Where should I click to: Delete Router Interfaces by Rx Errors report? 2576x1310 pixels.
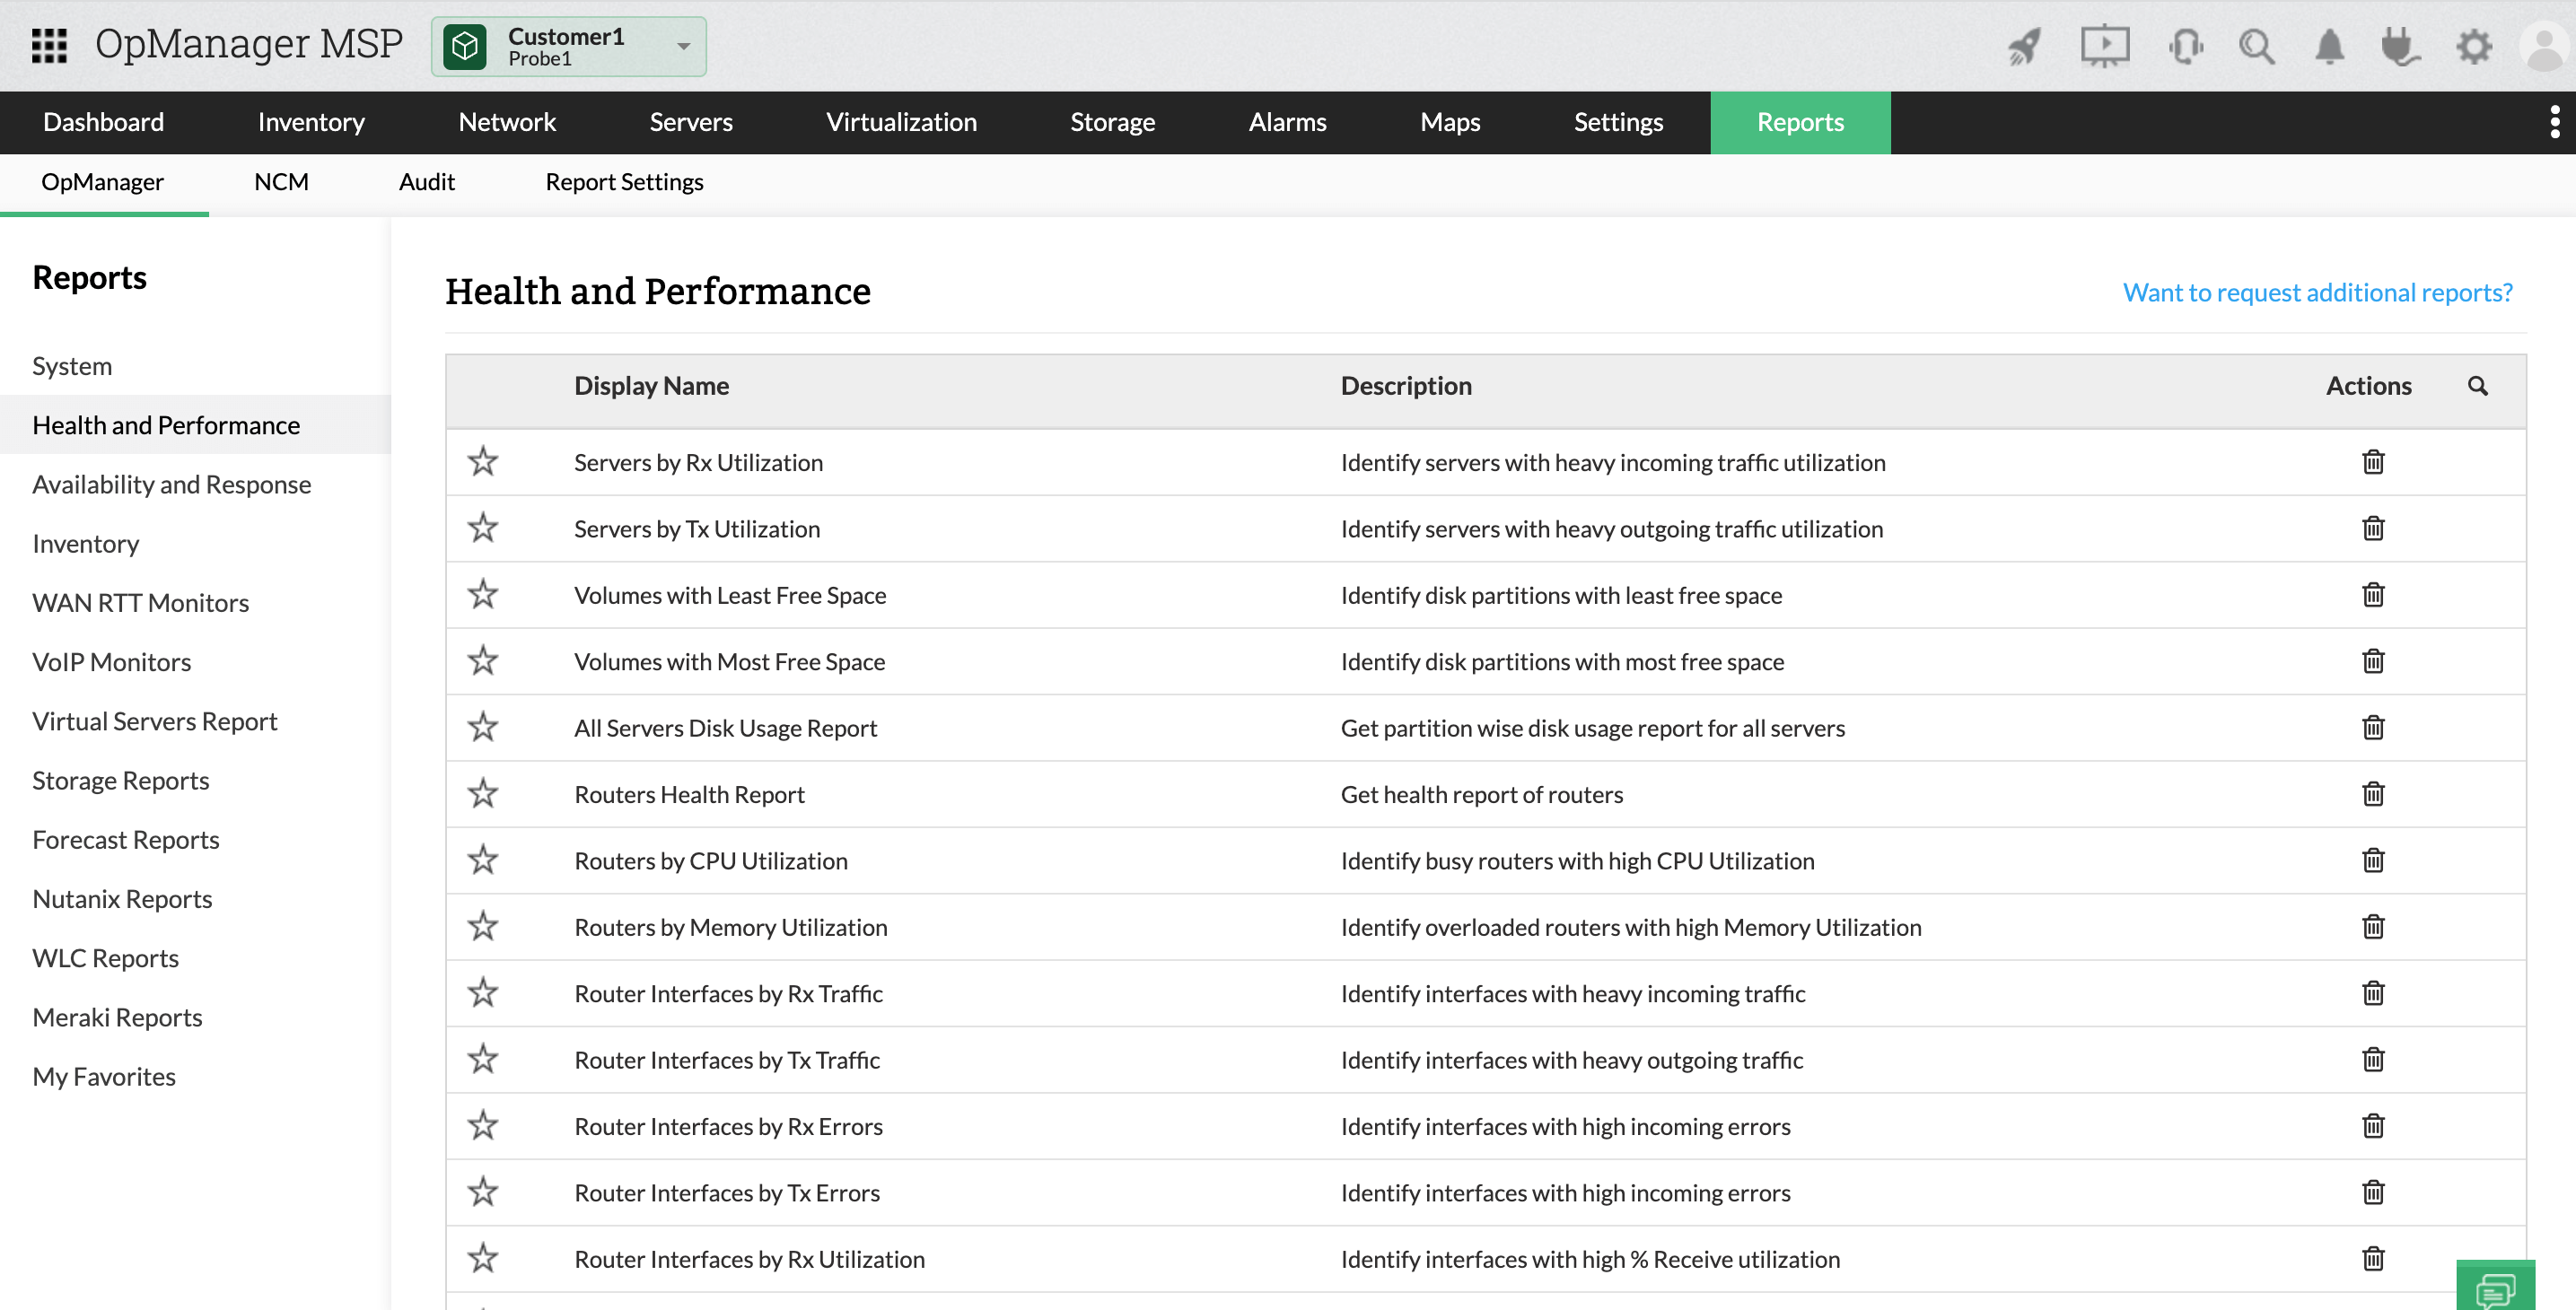pos(2373,1126)
